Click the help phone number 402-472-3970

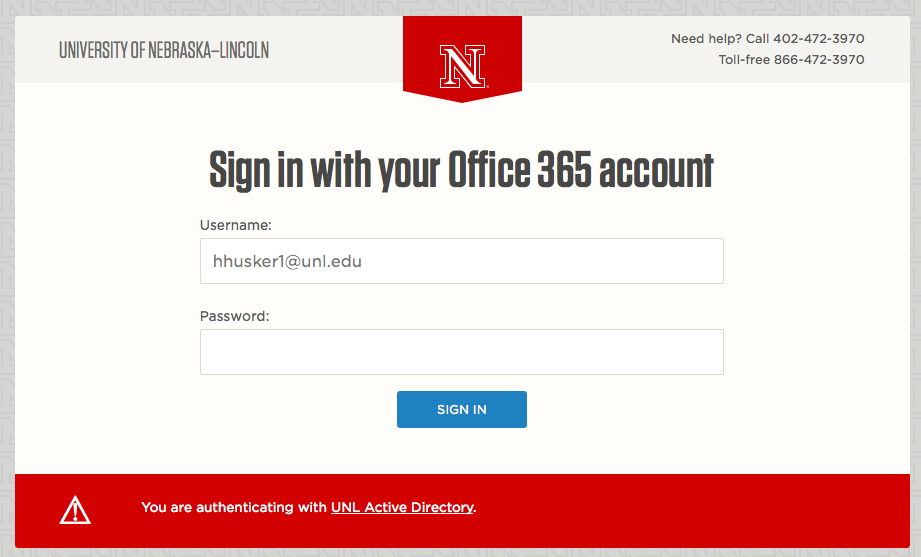819,39
